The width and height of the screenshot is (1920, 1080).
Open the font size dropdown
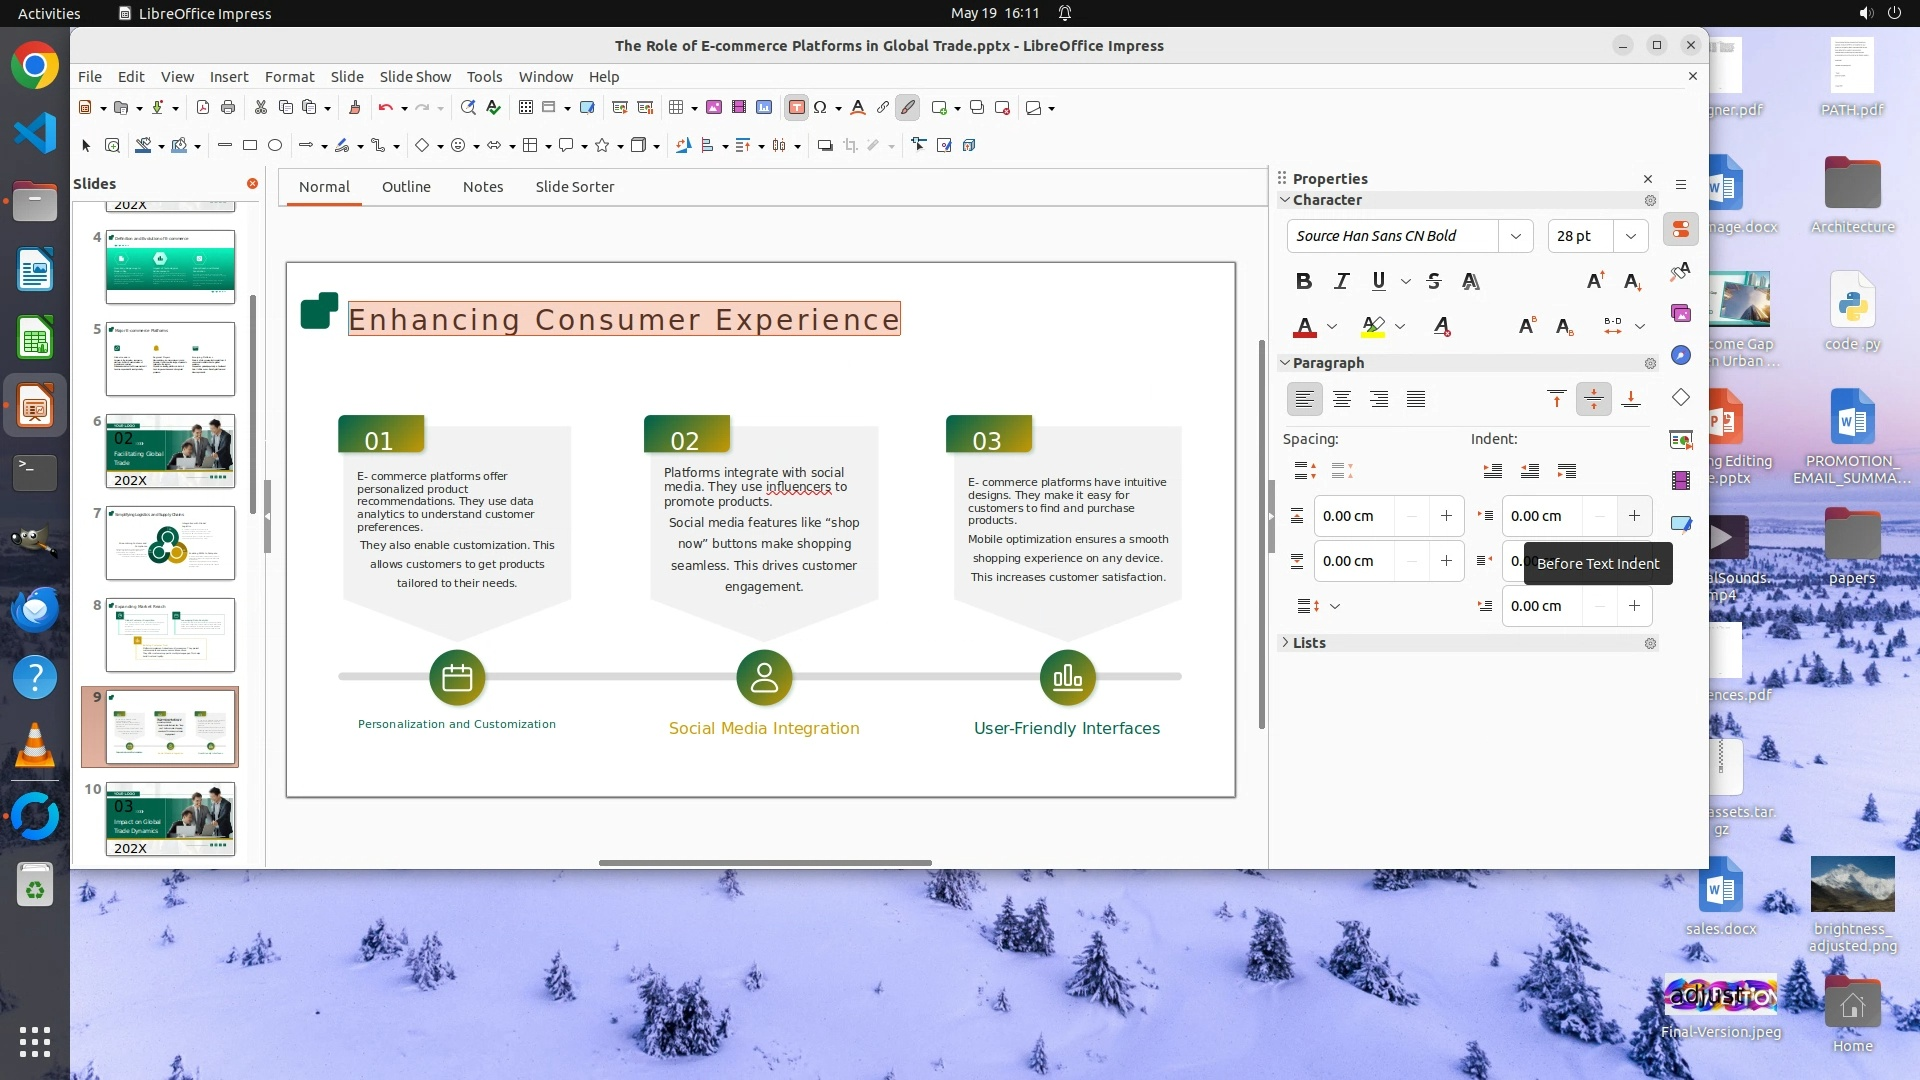tap(1630, 236)
